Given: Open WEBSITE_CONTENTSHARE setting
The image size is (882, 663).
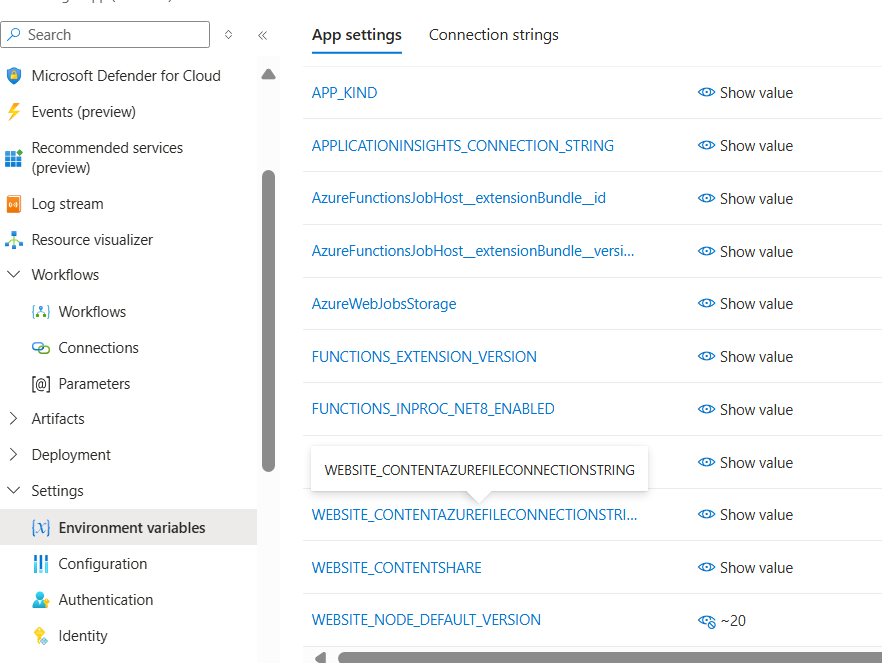Looking at the screenshot, I should tap(397, 567).
